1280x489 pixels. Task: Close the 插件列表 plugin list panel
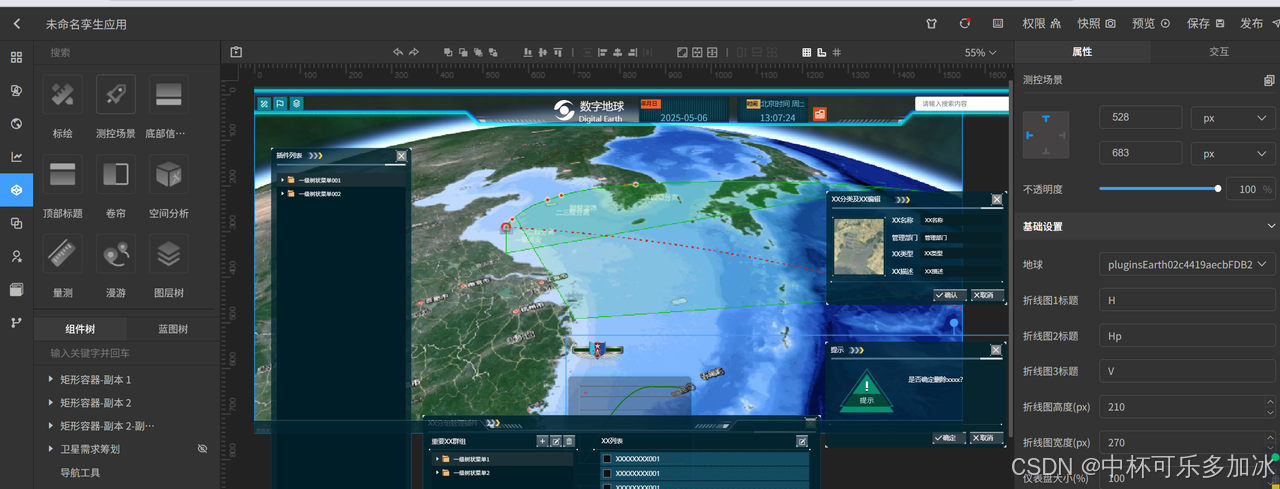pos(401,156)
